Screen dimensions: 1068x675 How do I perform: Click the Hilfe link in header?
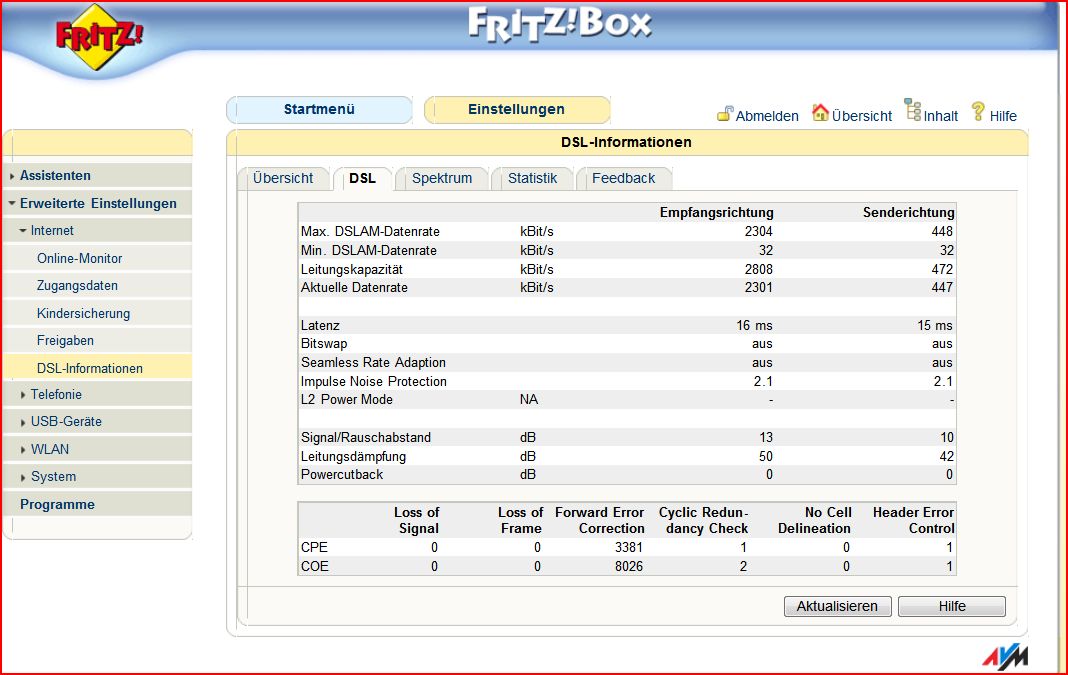1003,116
